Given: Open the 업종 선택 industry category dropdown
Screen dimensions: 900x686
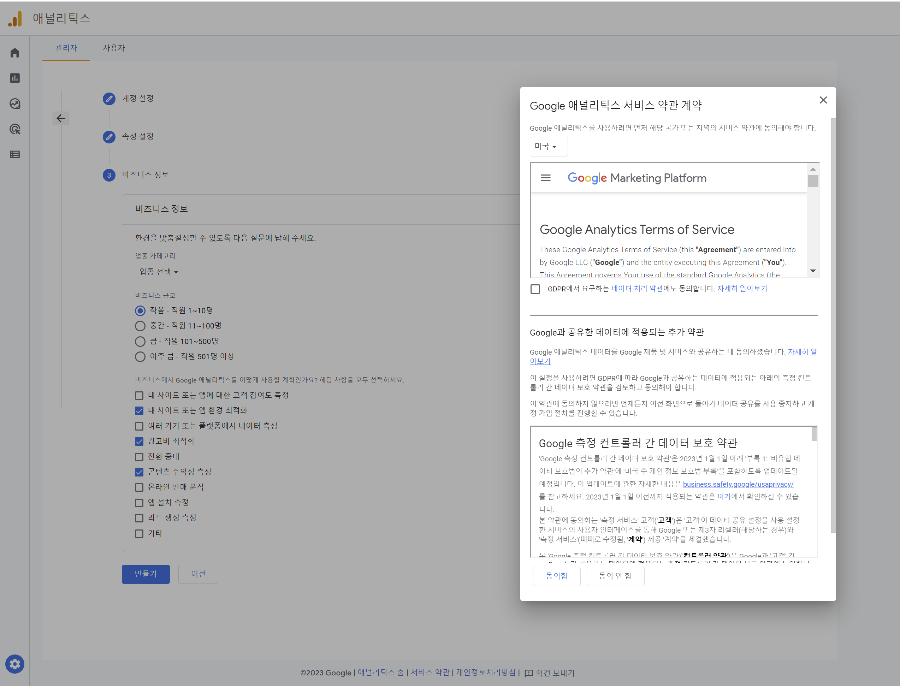Looking at the screenshot, I should click(159, 272).
